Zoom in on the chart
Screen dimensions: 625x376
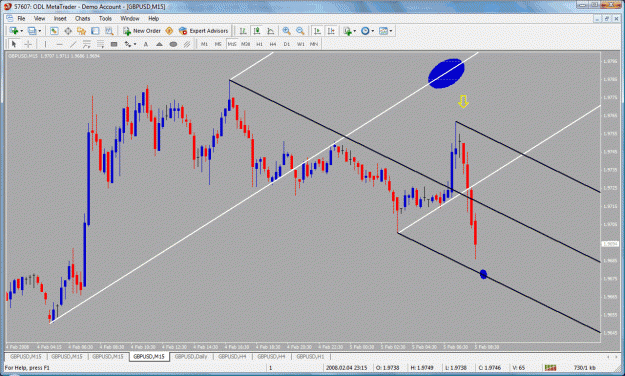pos(286,31)
